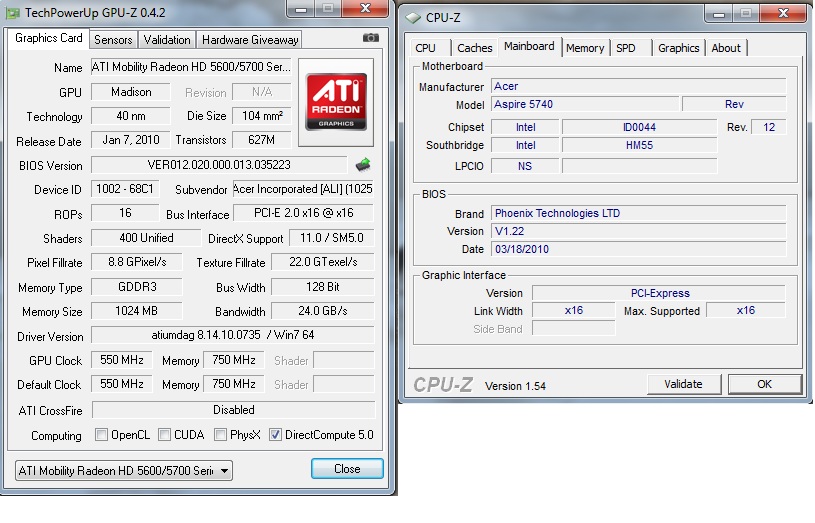Enable the OpenCL checkbox
The height and width of the screenshot is (523, 815).
[101, 434]
